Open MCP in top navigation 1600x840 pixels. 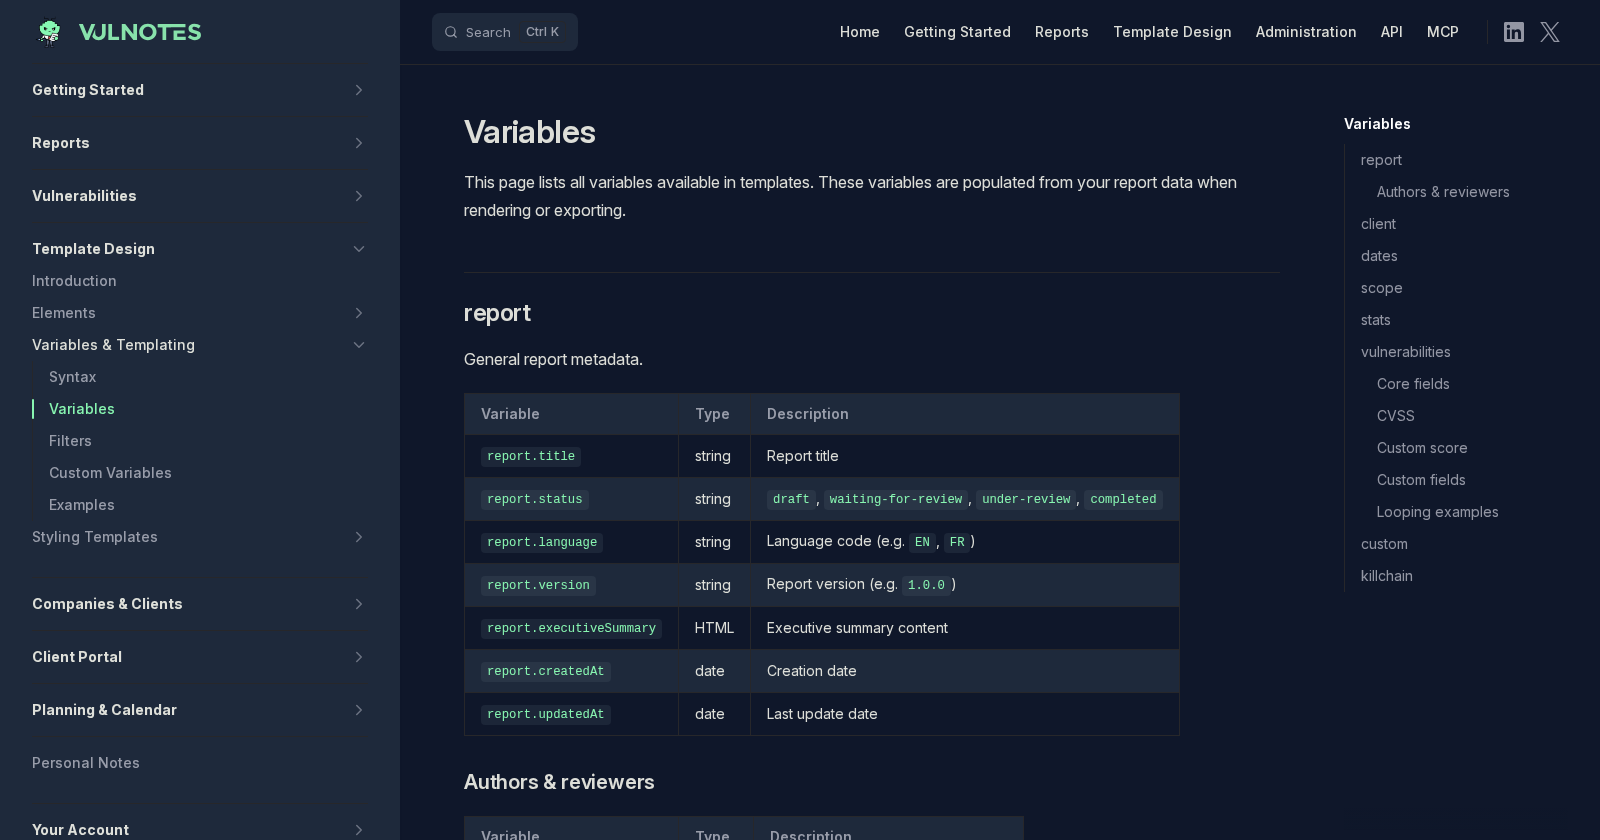[x=1443, y=32]
